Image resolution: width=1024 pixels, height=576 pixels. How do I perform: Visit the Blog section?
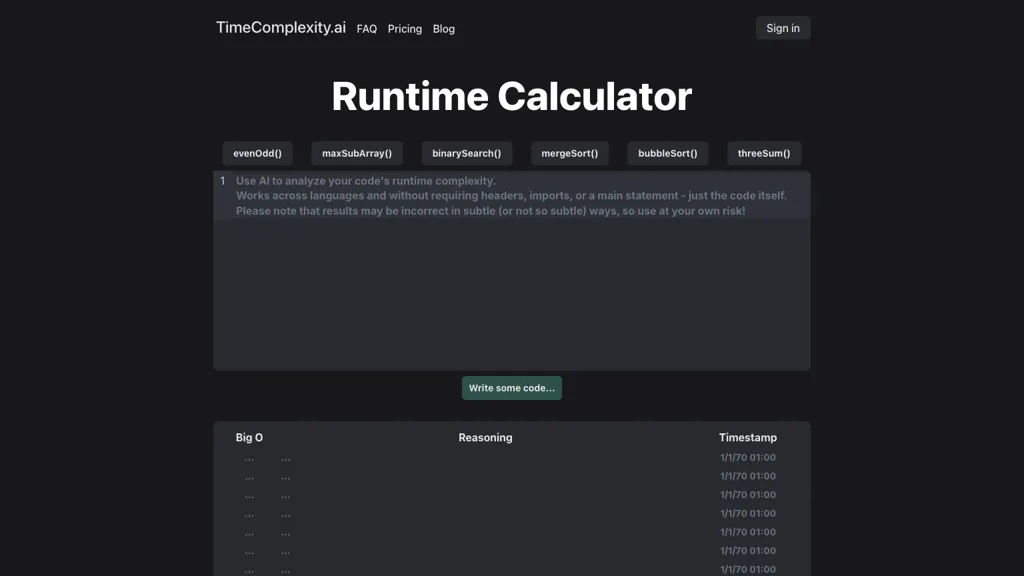[x=443, y=29]
